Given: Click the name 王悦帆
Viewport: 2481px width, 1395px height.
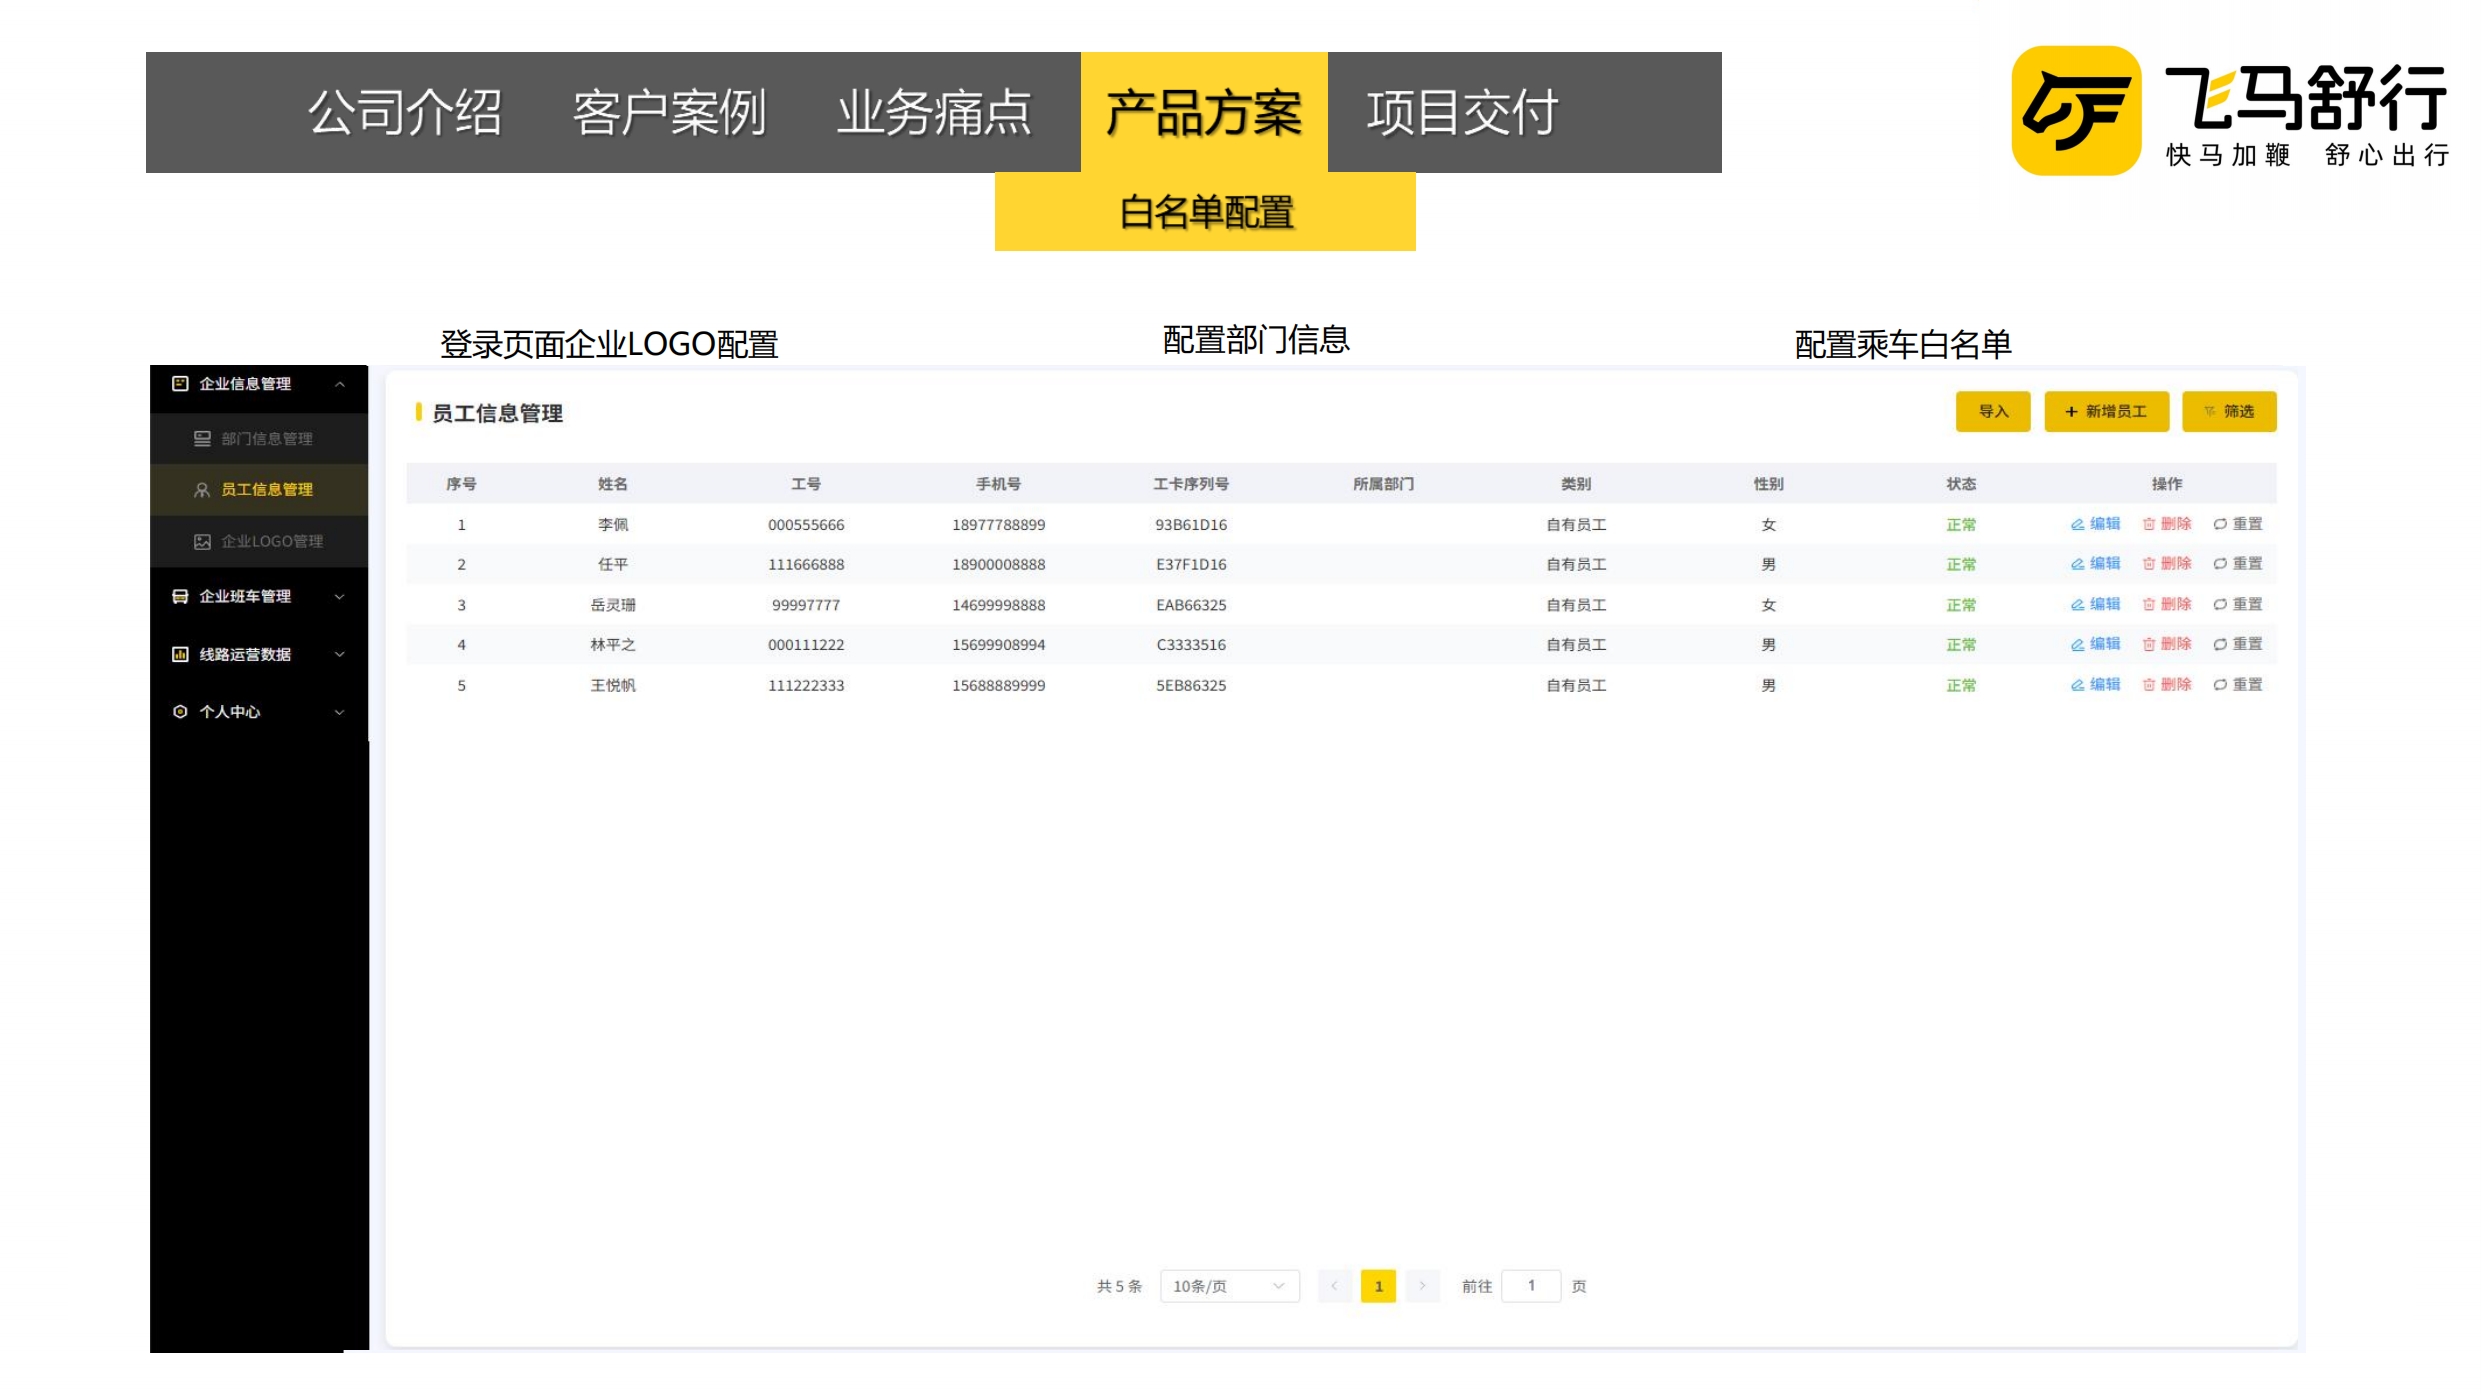Looking at the screenshot, I should tap(613, 686).
